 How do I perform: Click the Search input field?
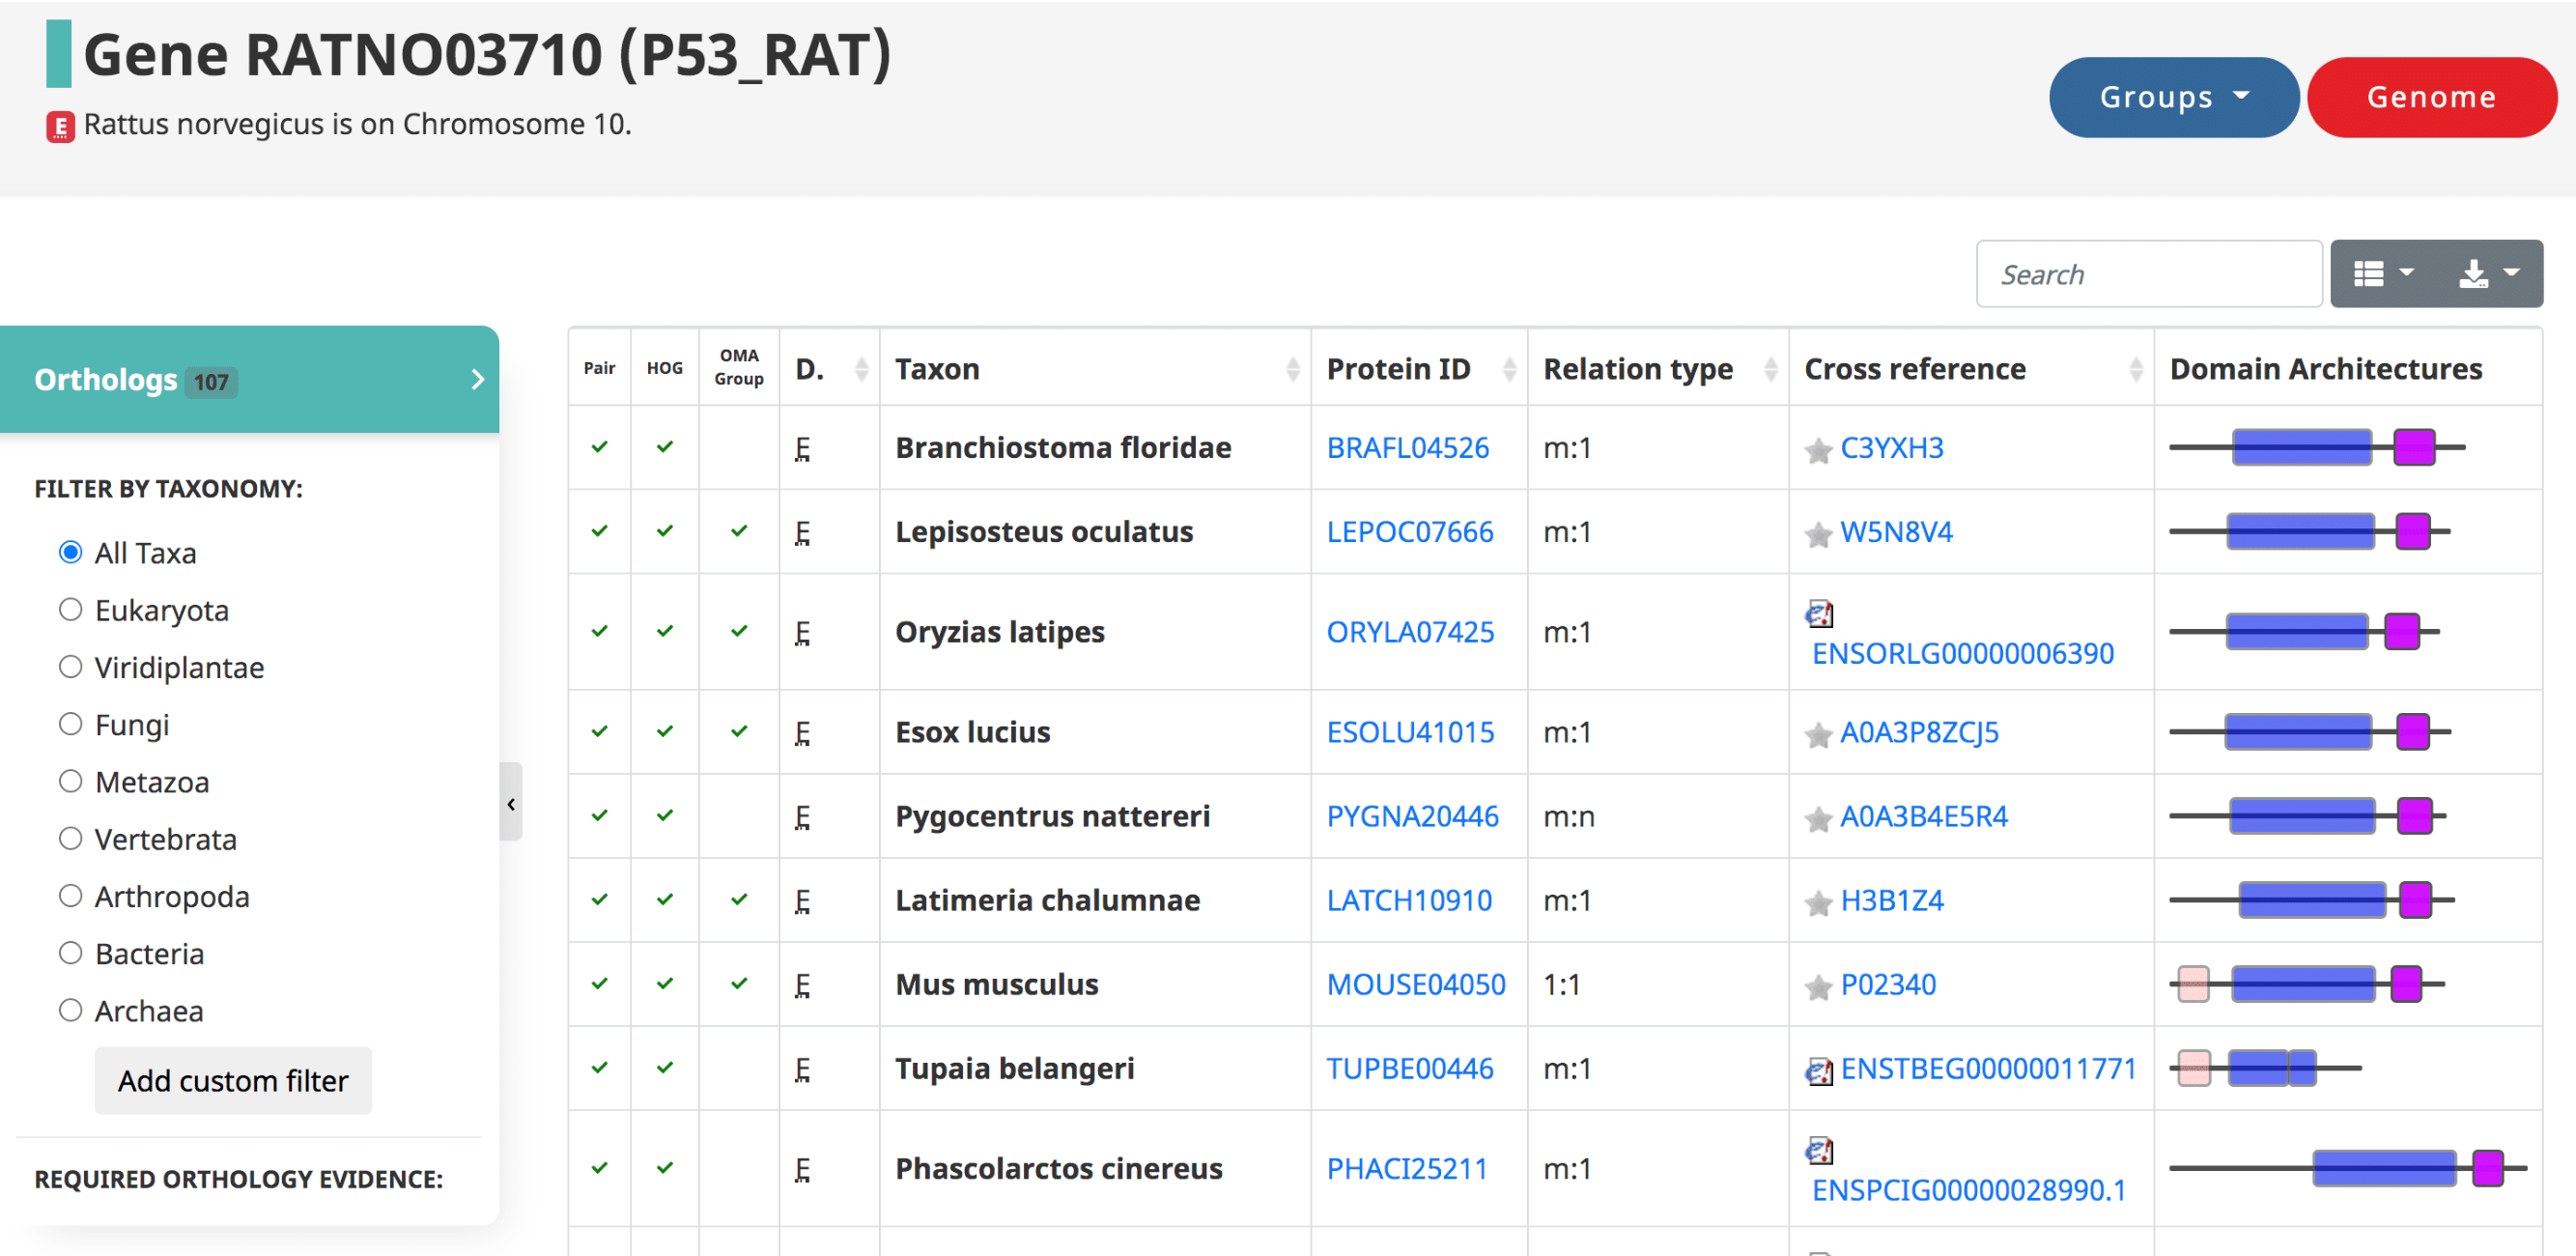[2147, 274]
